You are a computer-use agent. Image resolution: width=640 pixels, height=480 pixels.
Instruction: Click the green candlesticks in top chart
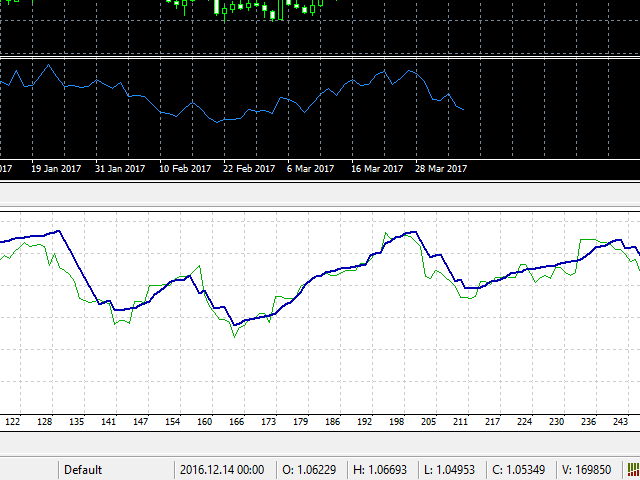click(250, 9)
